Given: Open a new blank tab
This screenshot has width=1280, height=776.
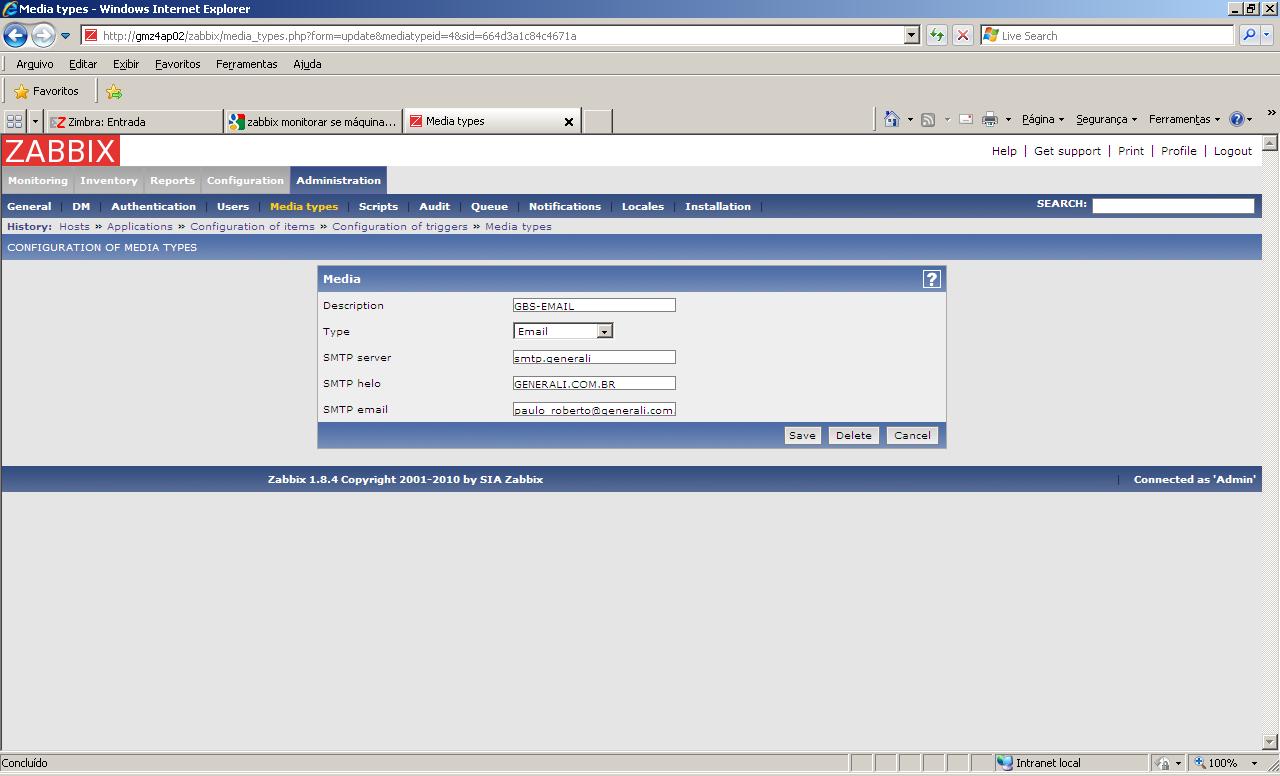Looking at the screenshot, I should click(x=597, y=122).
